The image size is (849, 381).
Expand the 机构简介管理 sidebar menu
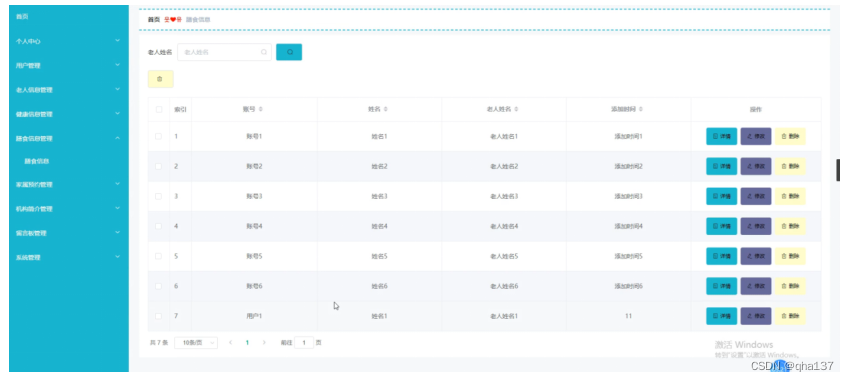pos(69,209)
